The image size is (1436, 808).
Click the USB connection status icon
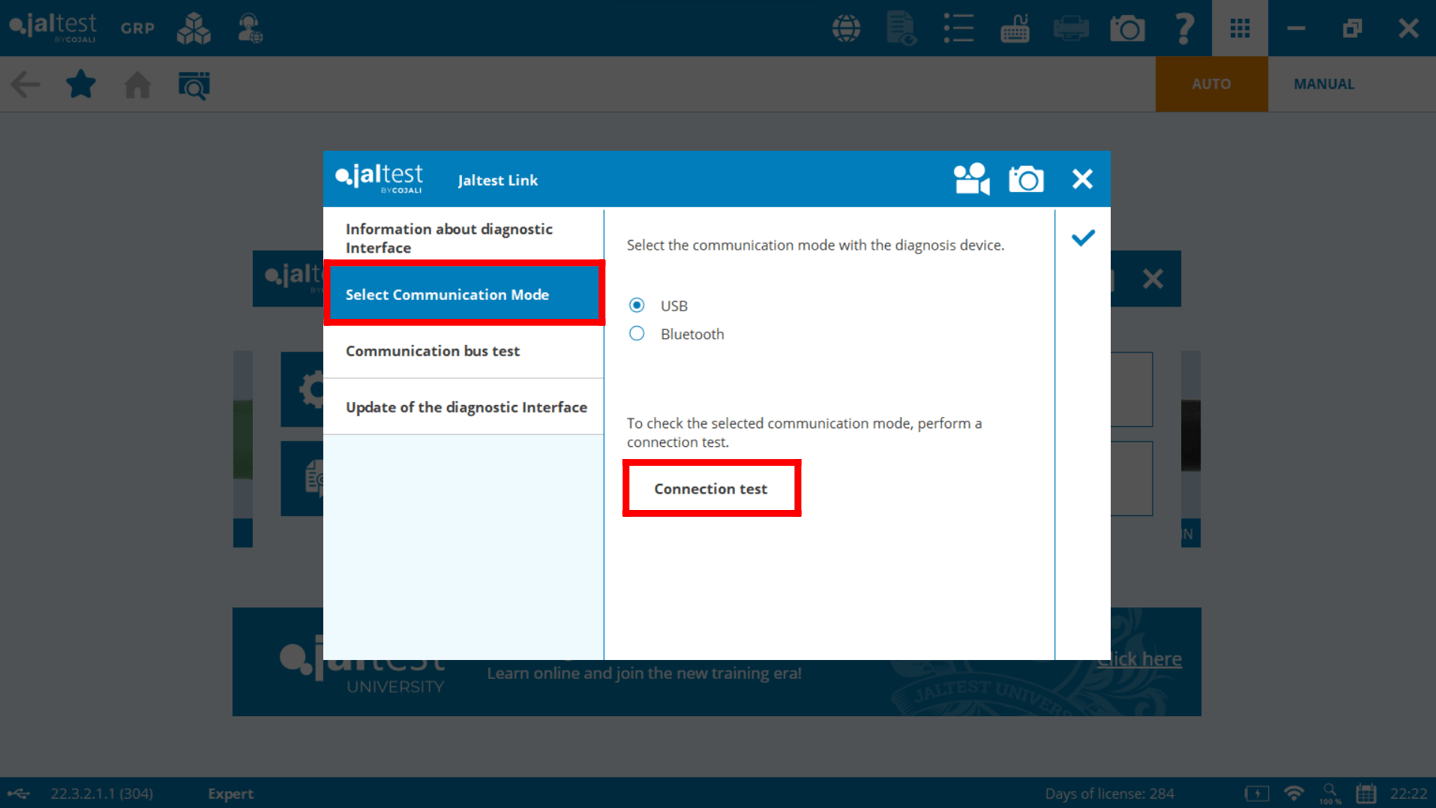19,793
